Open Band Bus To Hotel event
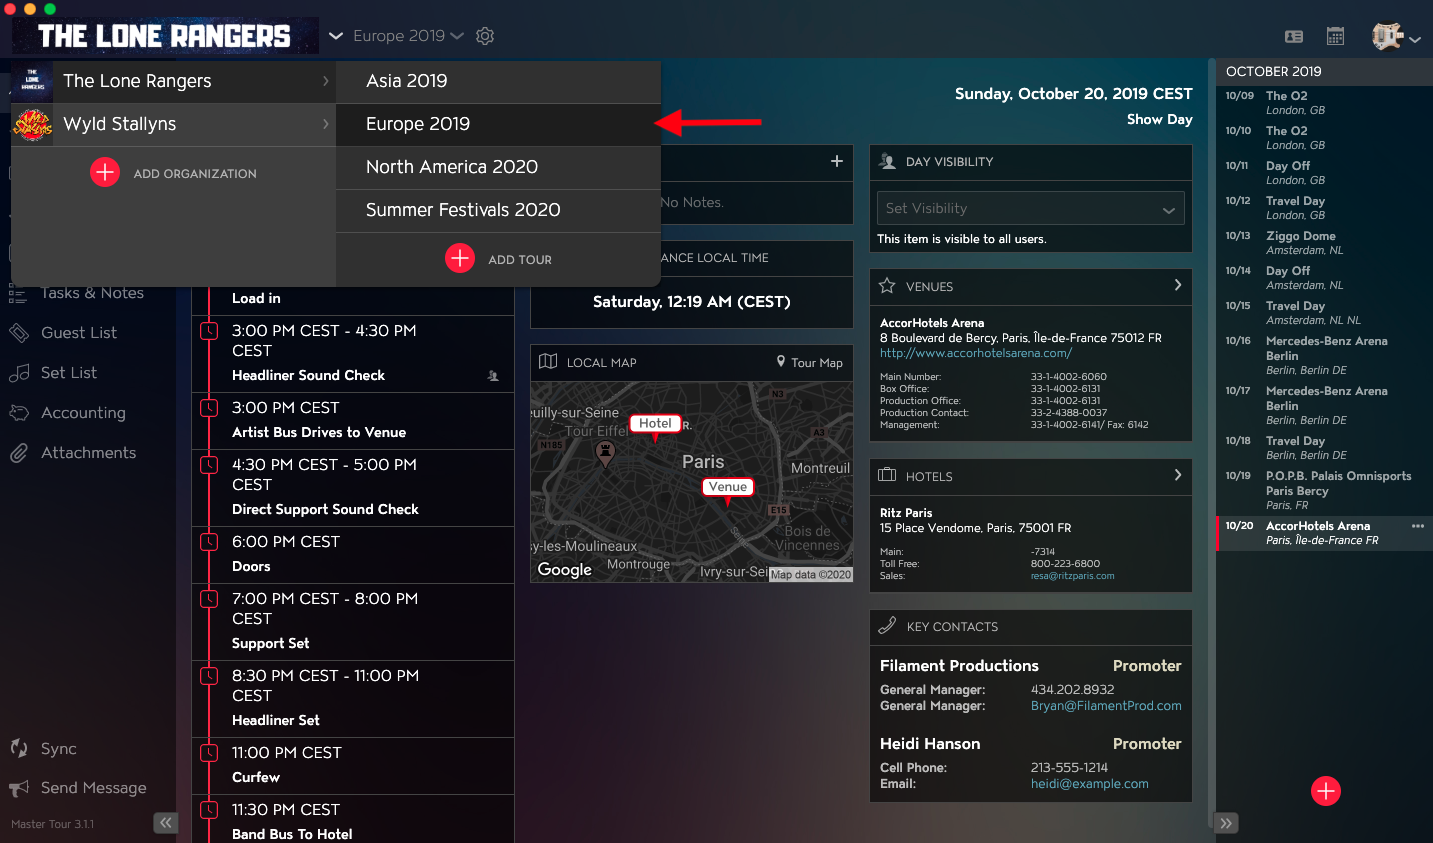The width and height of the screenshot is (1433, 843). [x=353, y=821]
